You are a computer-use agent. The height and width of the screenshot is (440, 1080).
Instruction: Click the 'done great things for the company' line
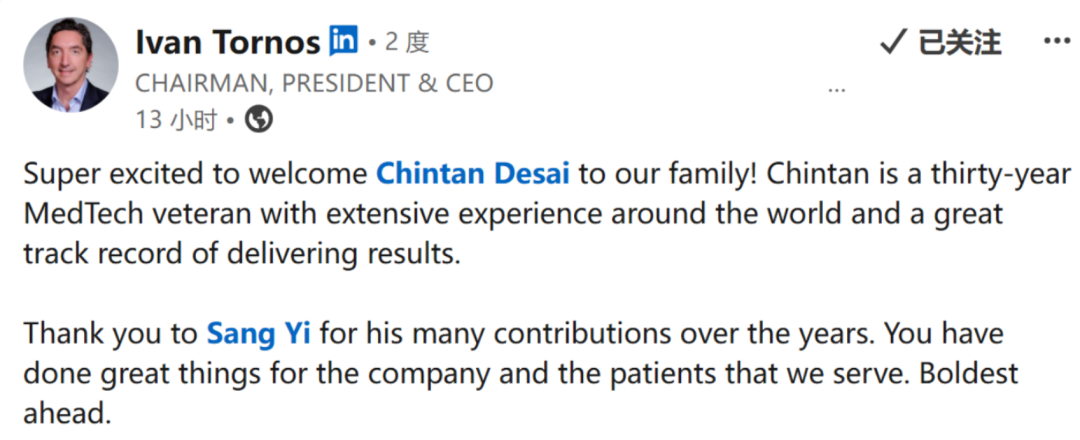(521, 374)
